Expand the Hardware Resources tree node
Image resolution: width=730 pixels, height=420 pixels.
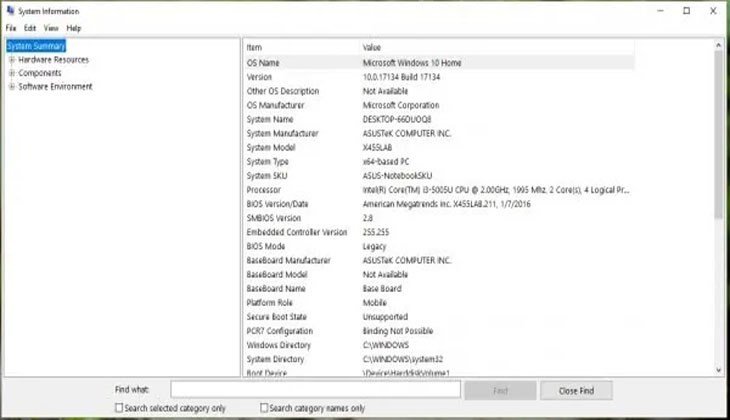pyautogui.click(x=11, y=60)
